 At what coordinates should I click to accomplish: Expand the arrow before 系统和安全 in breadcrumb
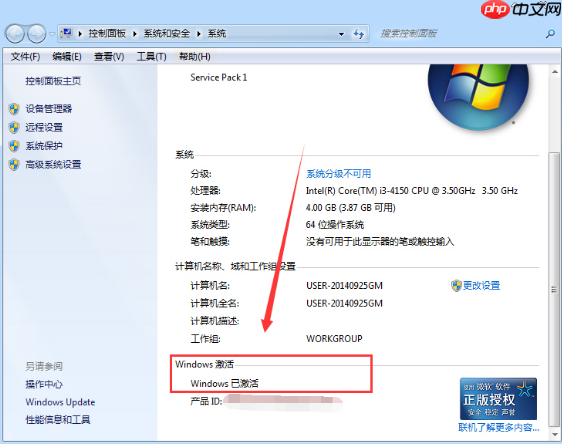(x=135, y=34)
